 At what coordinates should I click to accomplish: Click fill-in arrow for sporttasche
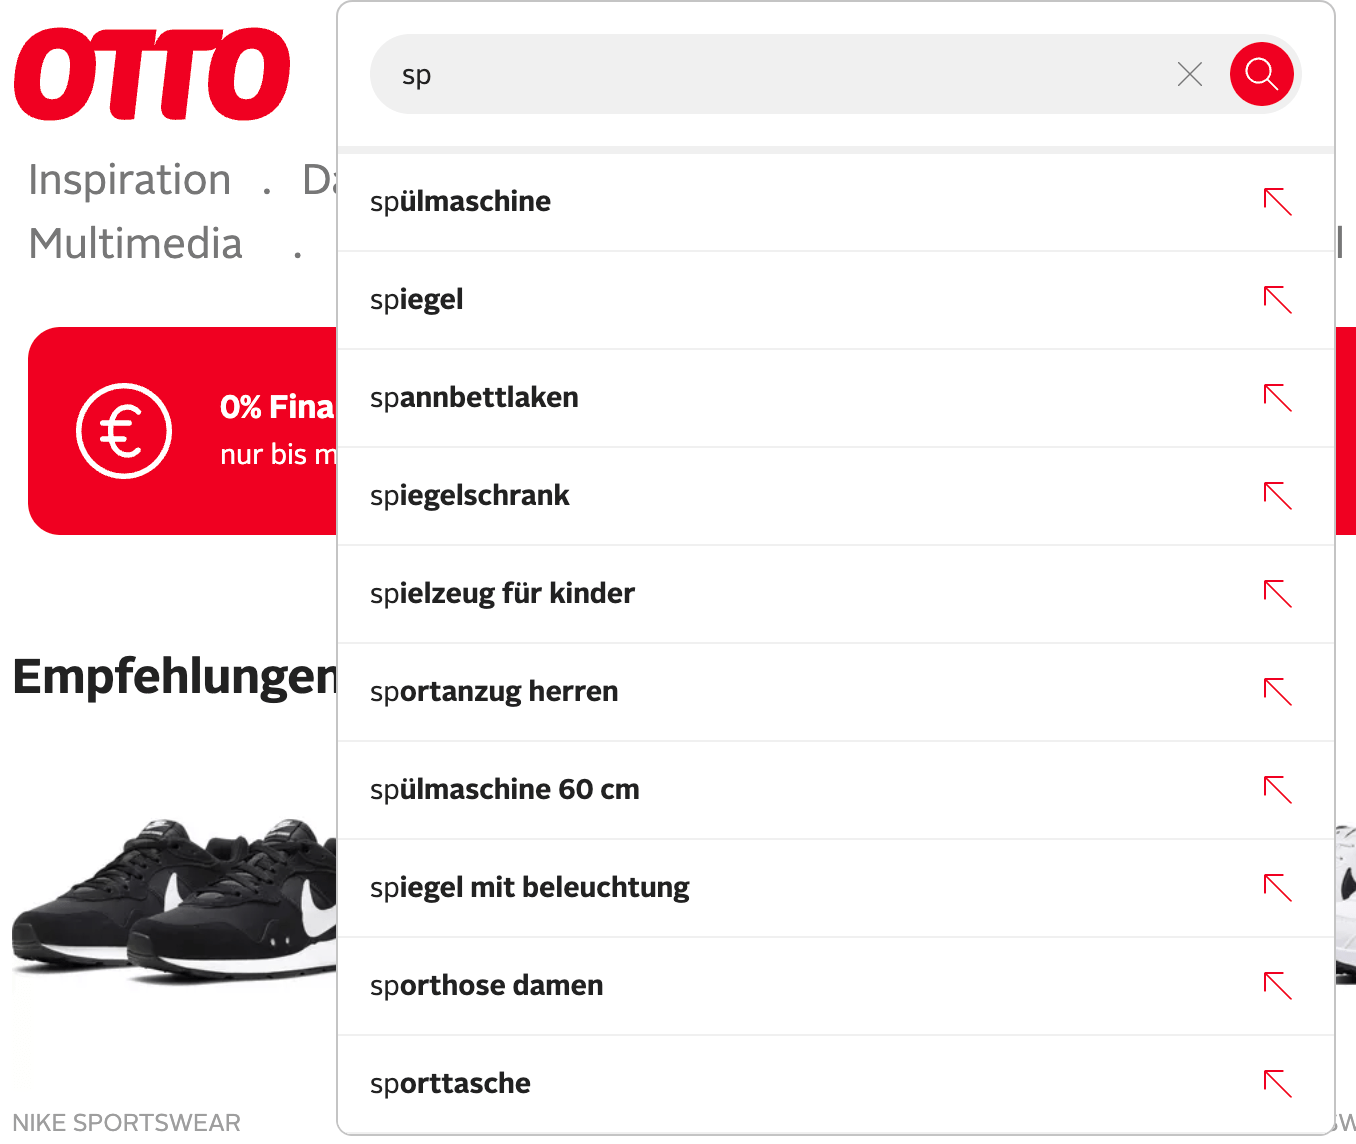tap(1277, 1083)
